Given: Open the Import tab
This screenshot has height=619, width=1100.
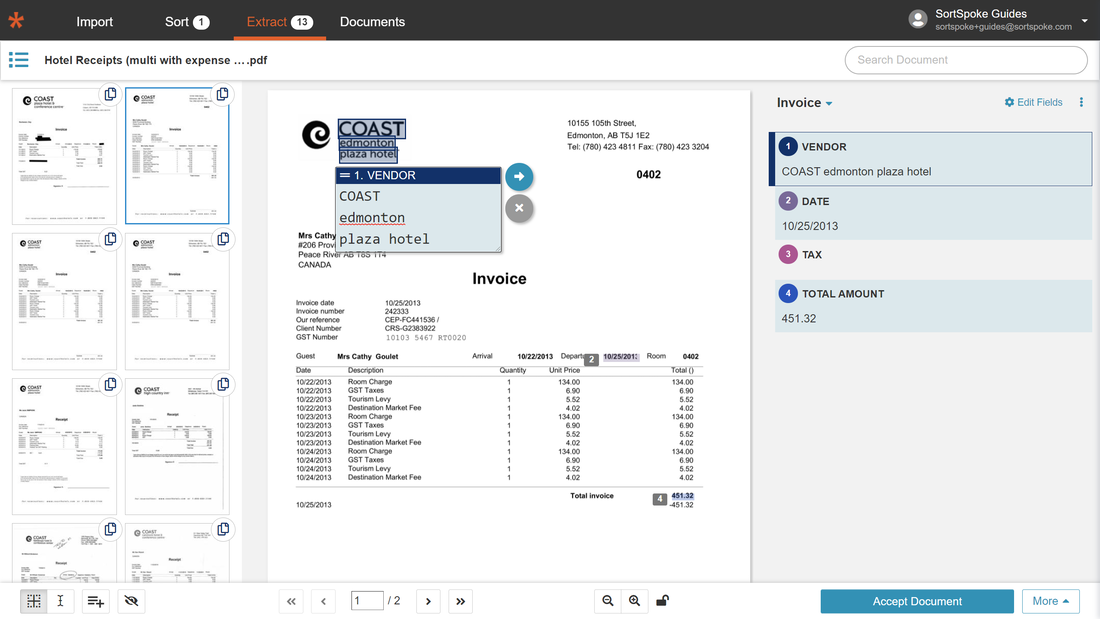Looking at the screenshot, I should point(95,22).
